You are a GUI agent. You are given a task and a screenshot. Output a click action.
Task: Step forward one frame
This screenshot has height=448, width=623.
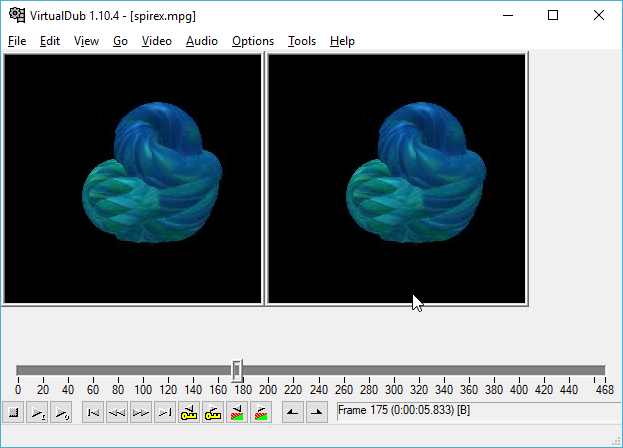(x=141, y=412)
